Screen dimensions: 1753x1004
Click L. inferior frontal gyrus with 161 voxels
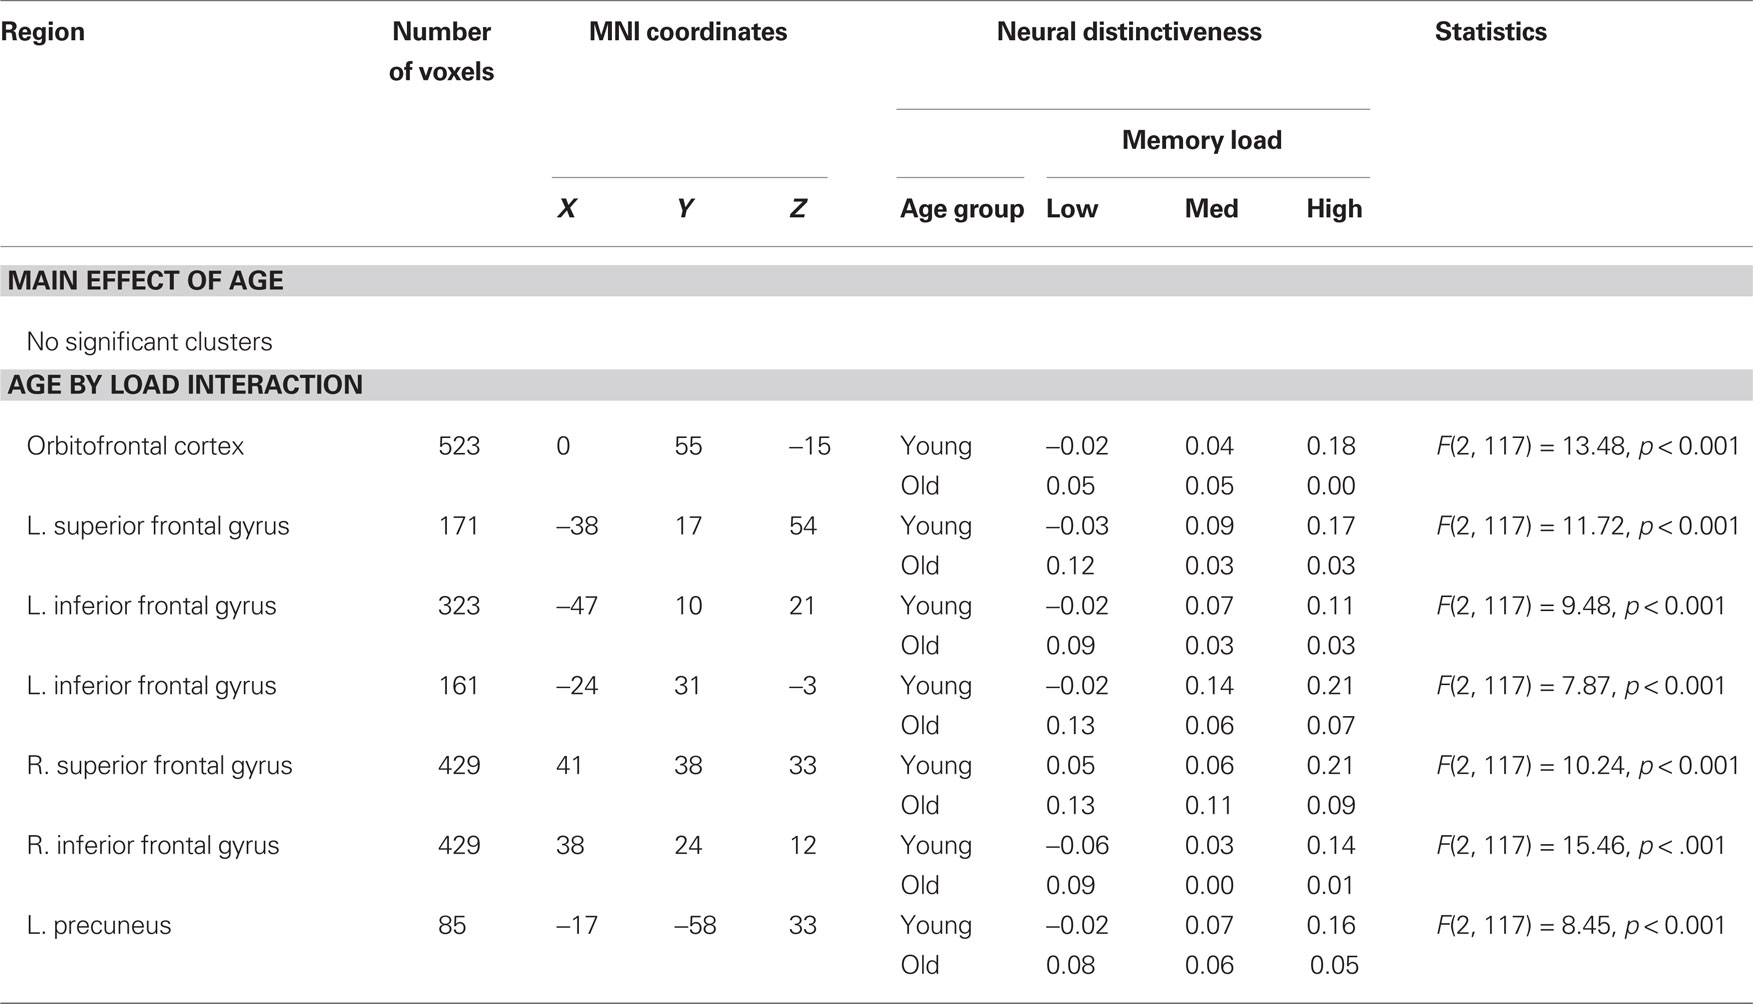click(x=151, y=686)
